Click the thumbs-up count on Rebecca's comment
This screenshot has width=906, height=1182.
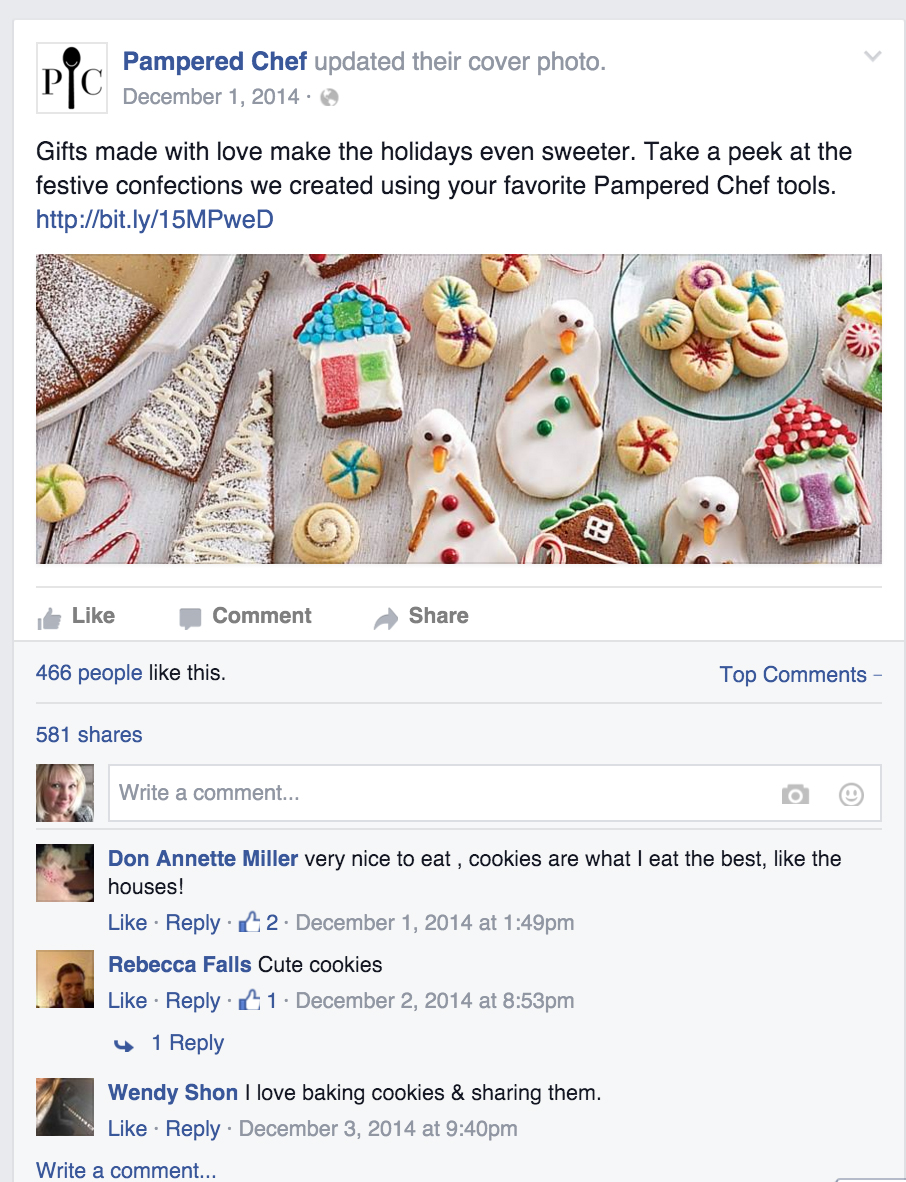[x=259, y=1000]
